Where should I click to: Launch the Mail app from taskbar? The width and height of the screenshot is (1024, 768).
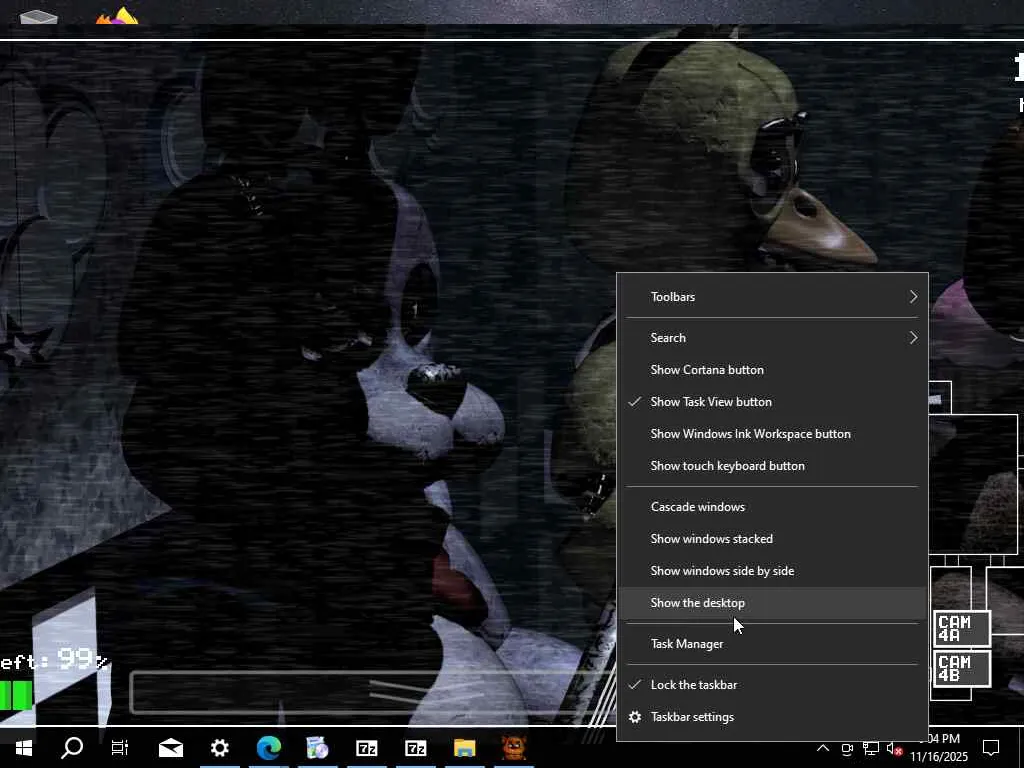[171, 747]
